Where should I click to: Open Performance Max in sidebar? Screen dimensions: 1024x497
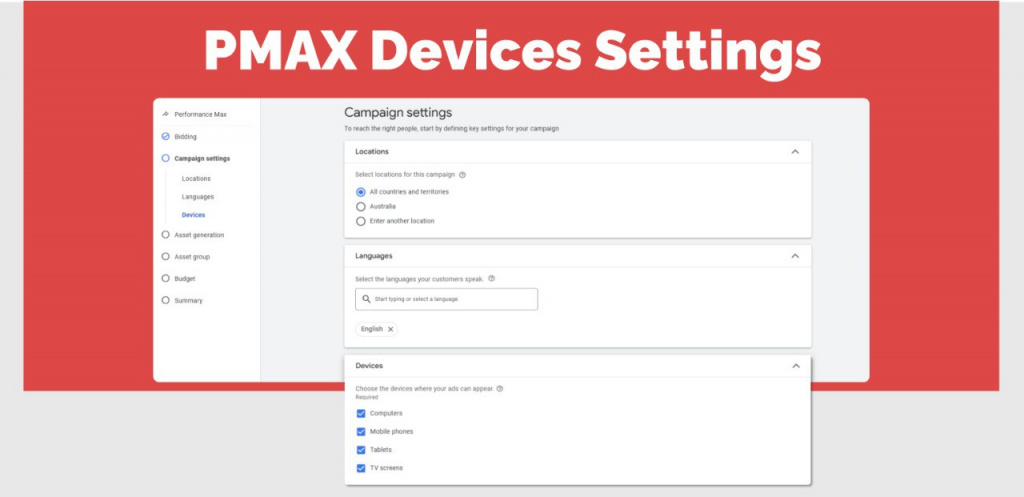click(200, 114)
